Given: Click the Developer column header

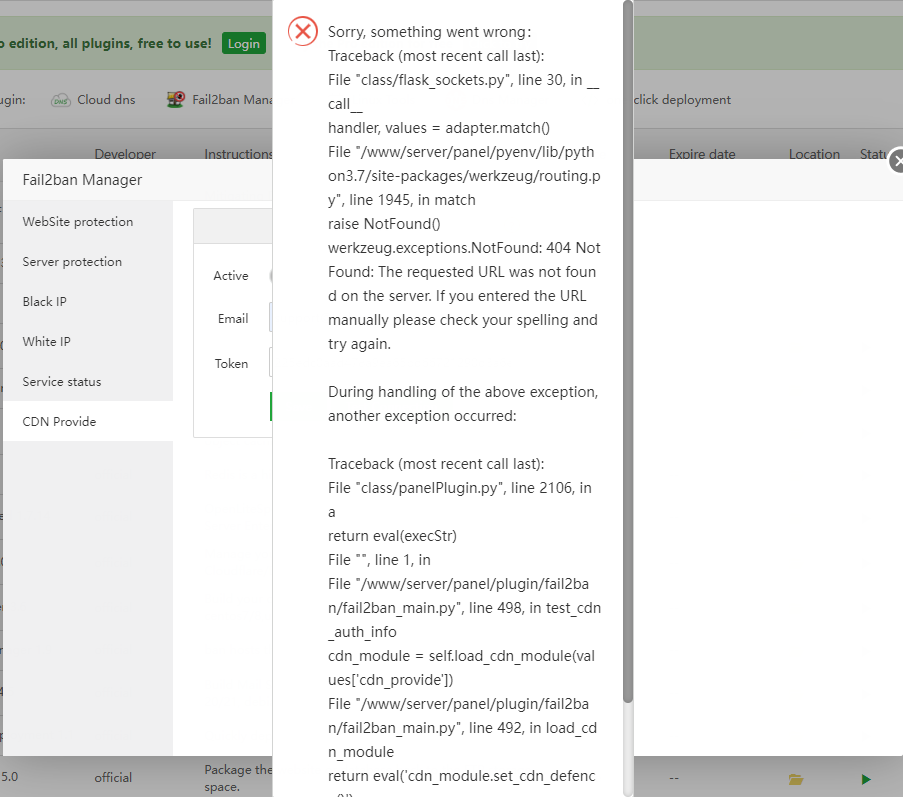Looking at the screenshot, I should [x=125, y=154].
